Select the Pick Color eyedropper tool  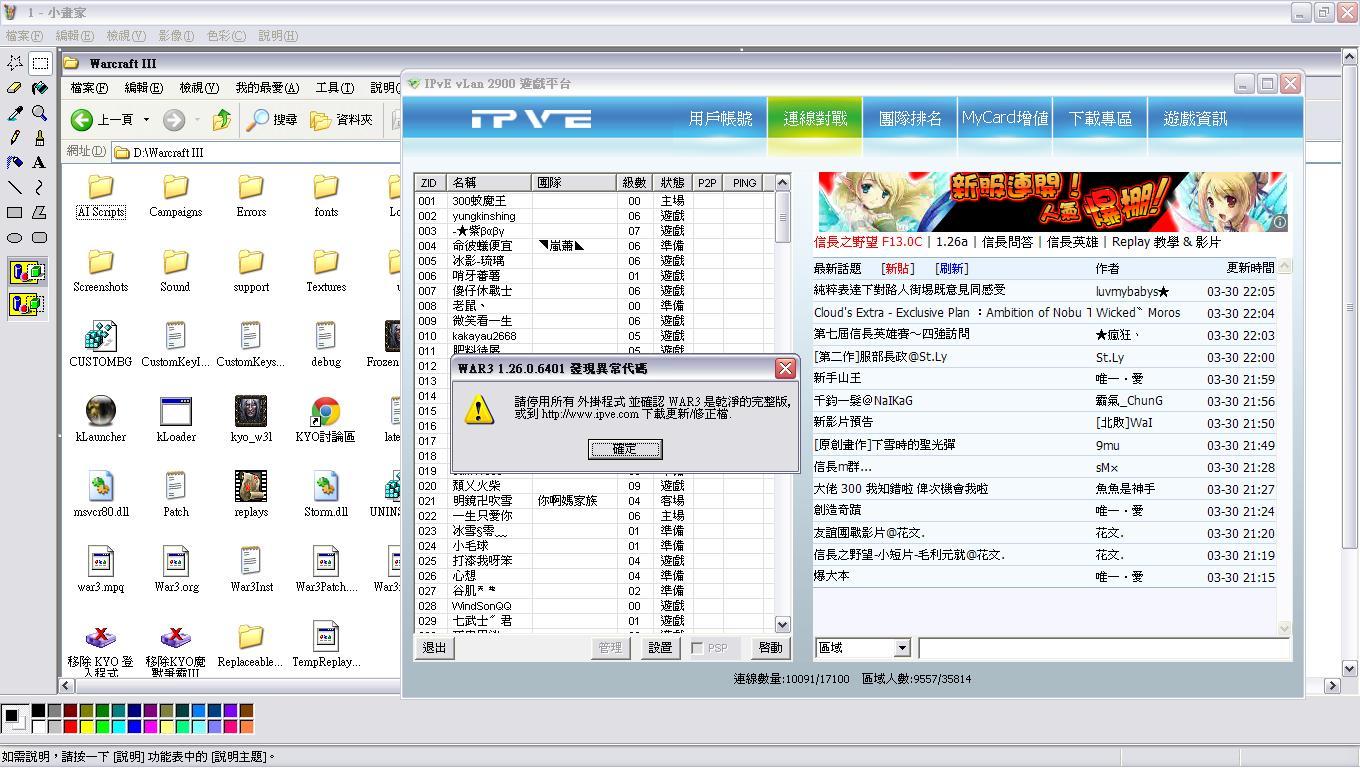point(15,113)
